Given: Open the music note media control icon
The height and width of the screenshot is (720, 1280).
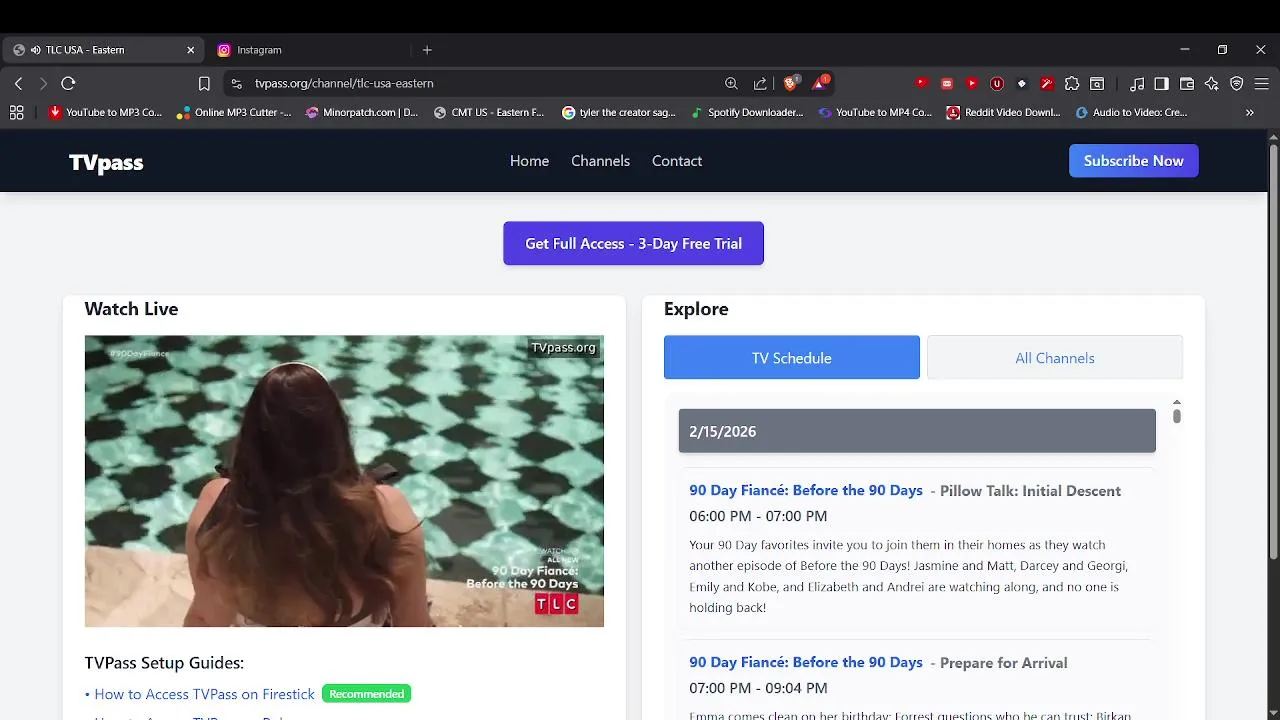Looking at the screenshot, I should 1137,84.
